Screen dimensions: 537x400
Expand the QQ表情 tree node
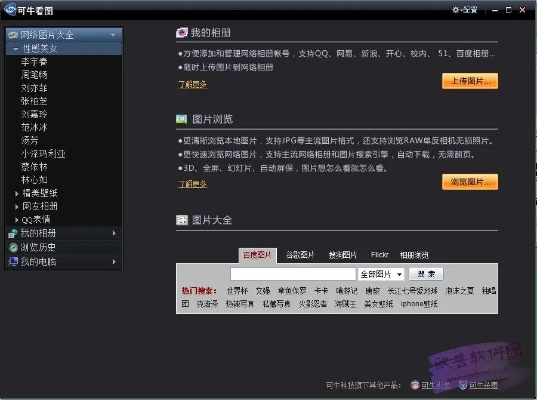coord(16,220)
